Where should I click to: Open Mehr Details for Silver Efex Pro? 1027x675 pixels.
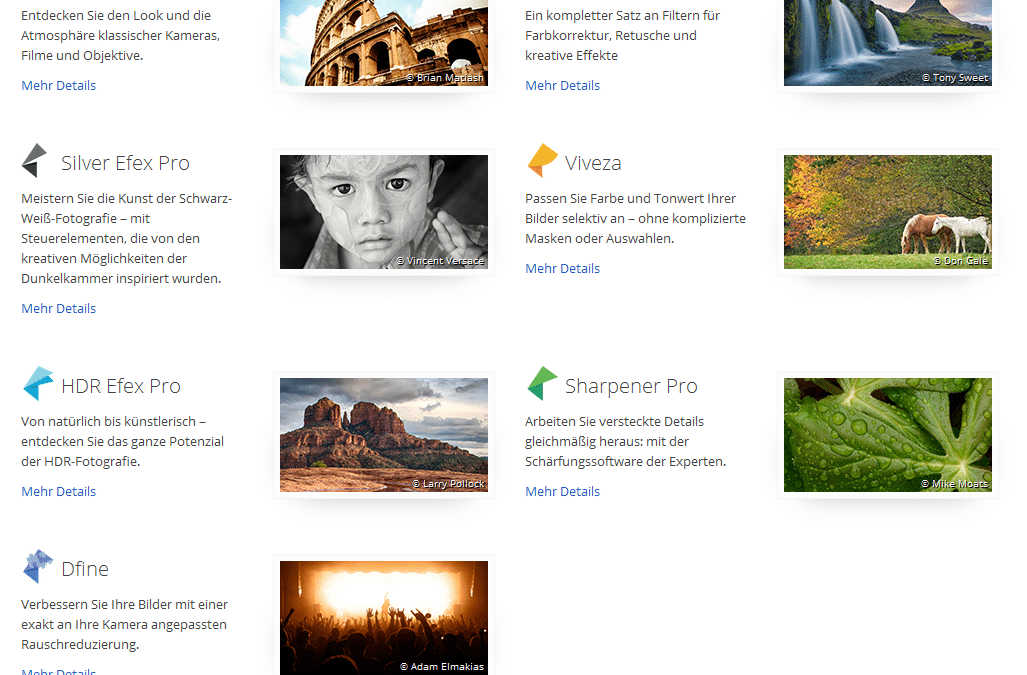pyautogui.click(x=58, y=308)
